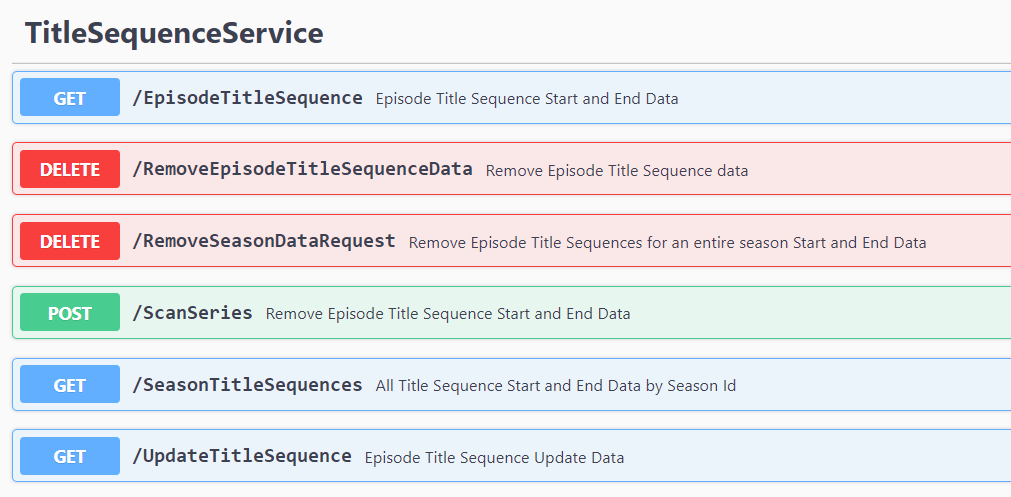Click the GET badge for EpisodeTitleSequence
Viewport: 1011px width, 497px height.
pyautogui.click(x=70, y=98)
